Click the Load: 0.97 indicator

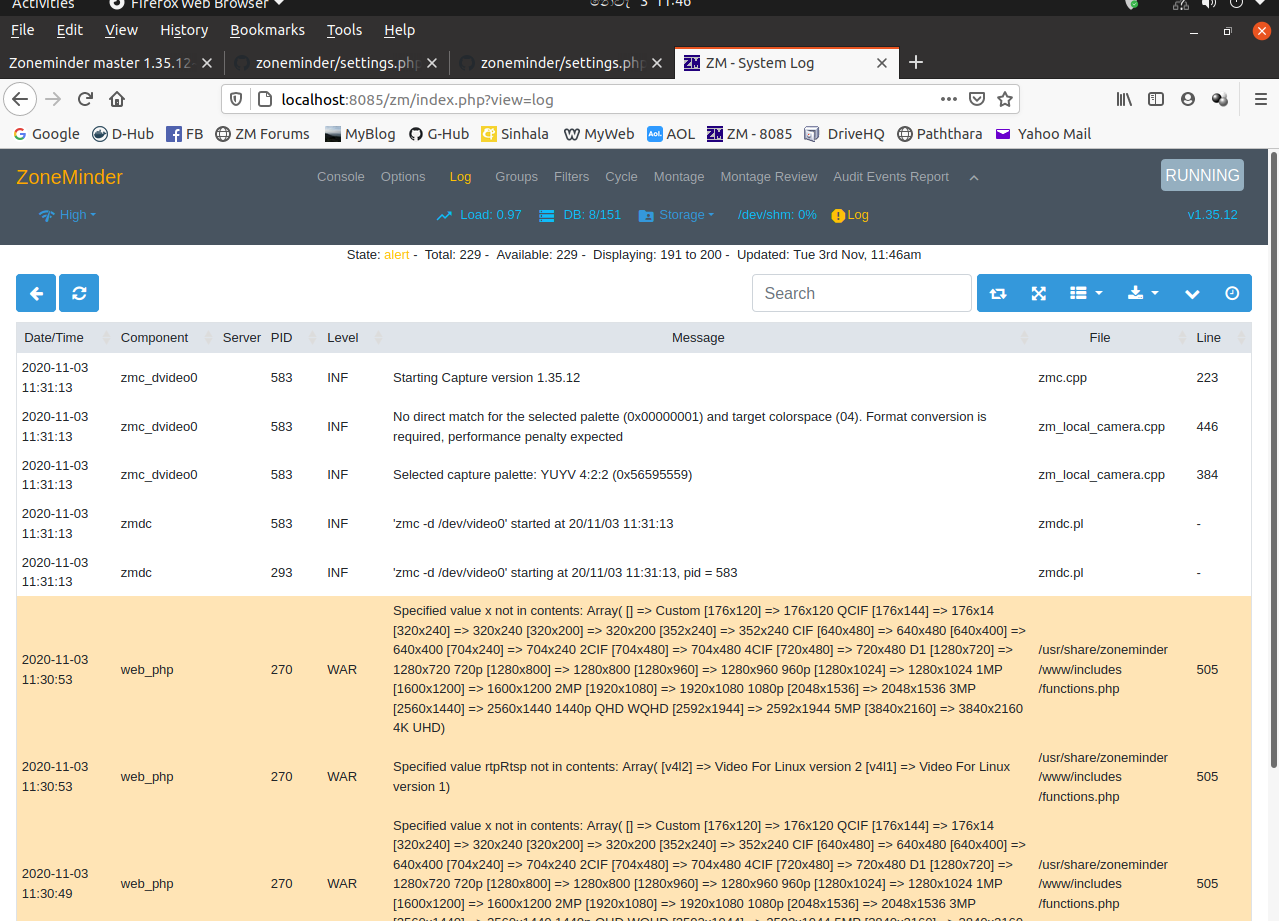click(479, 215)
